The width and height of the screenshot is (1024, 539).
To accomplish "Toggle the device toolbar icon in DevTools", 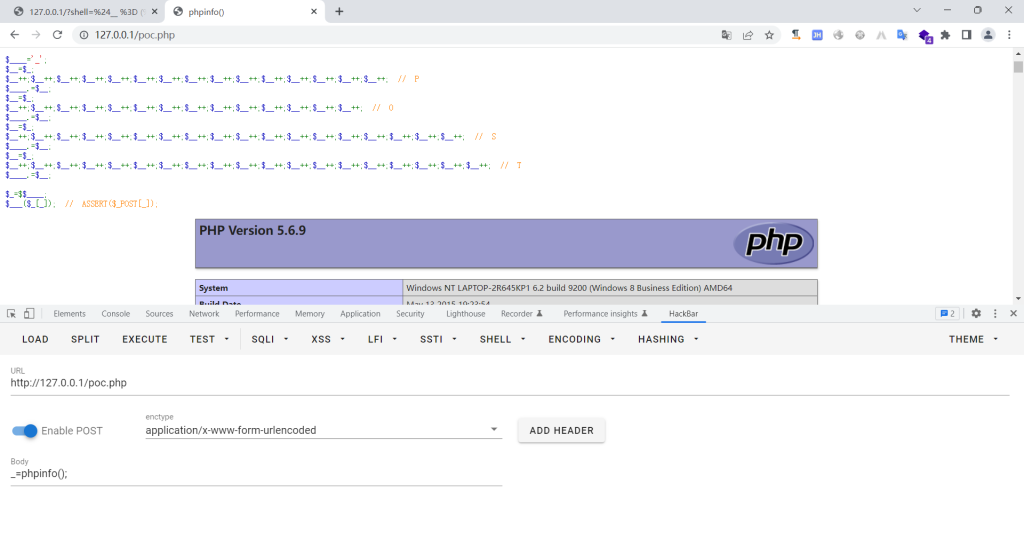I will coord(29,314).
